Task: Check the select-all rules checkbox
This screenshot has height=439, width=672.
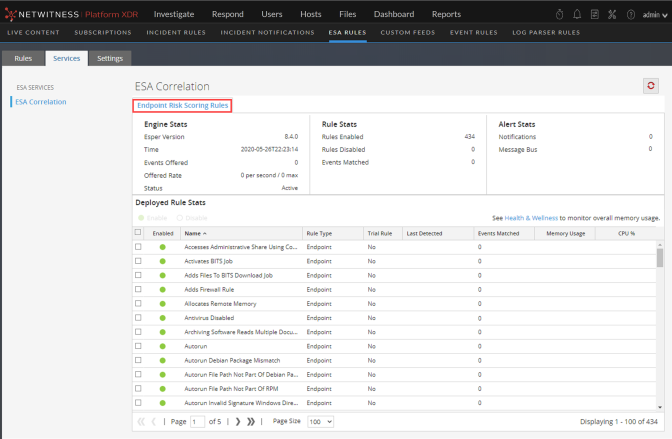Action: coord(138,232)
